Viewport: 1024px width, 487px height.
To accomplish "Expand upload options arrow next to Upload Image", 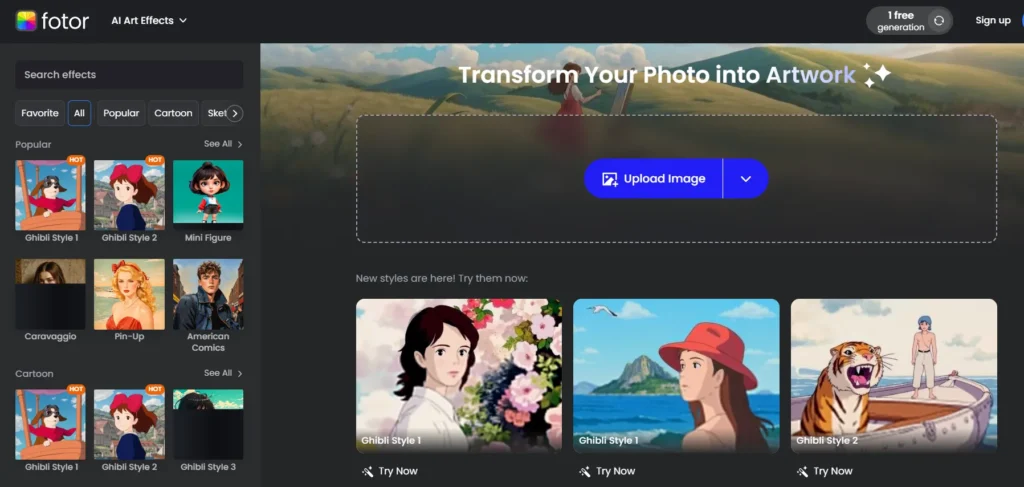I will 745,179.
